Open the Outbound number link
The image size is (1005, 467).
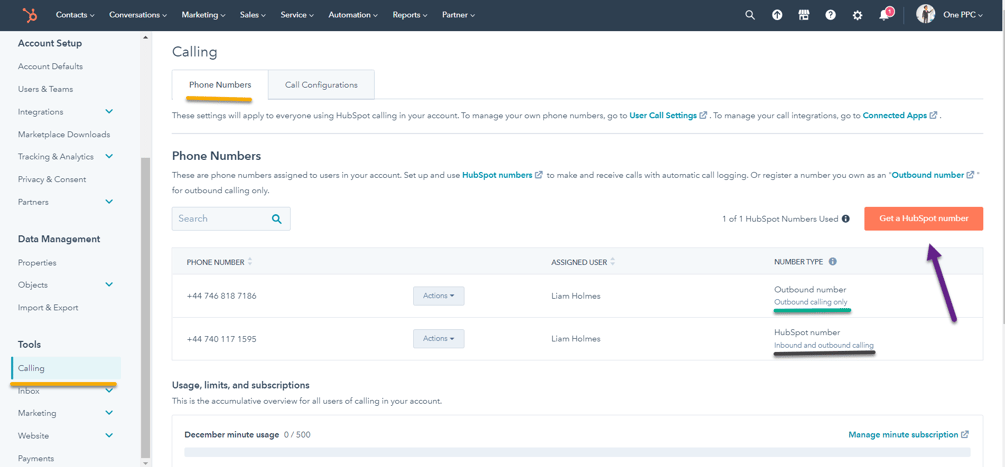point(927,174)
